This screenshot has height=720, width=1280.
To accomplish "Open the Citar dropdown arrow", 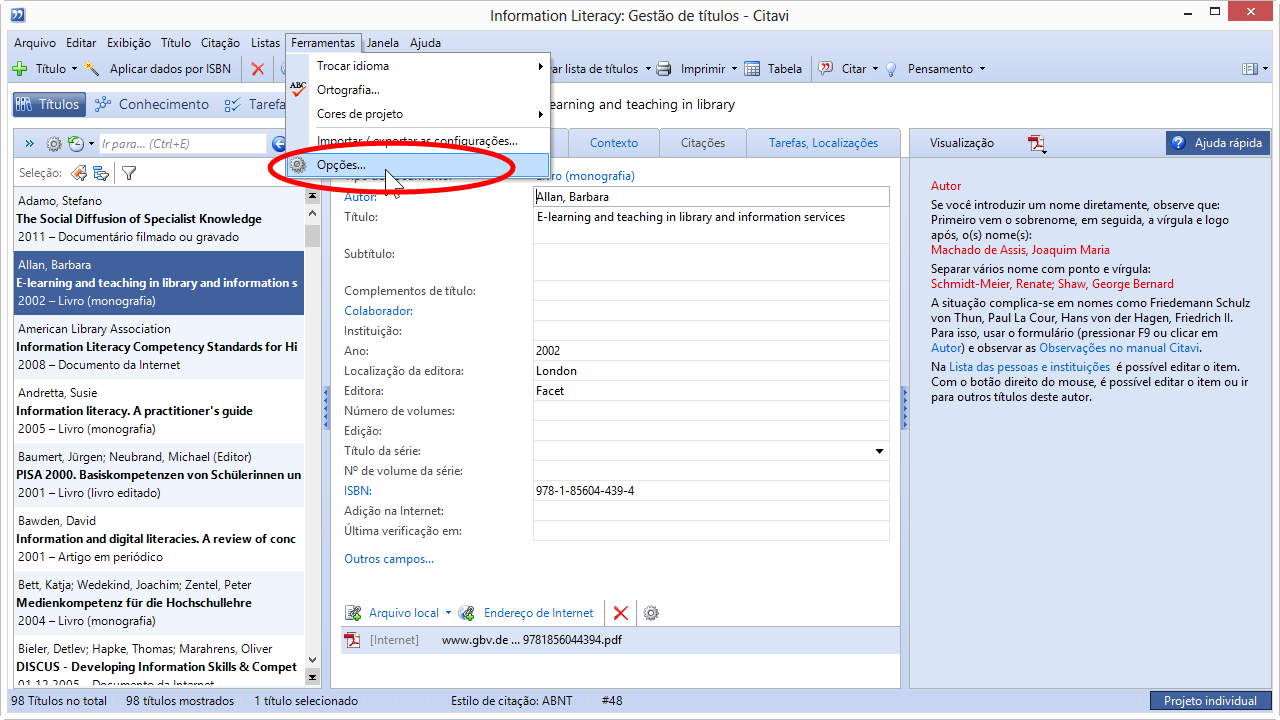I will [875, 69].
